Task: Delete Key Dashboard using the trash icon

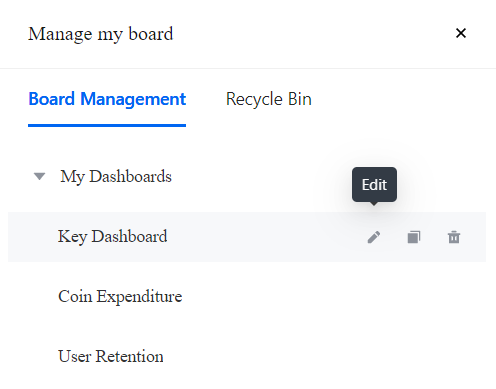Action: point(454,237)
